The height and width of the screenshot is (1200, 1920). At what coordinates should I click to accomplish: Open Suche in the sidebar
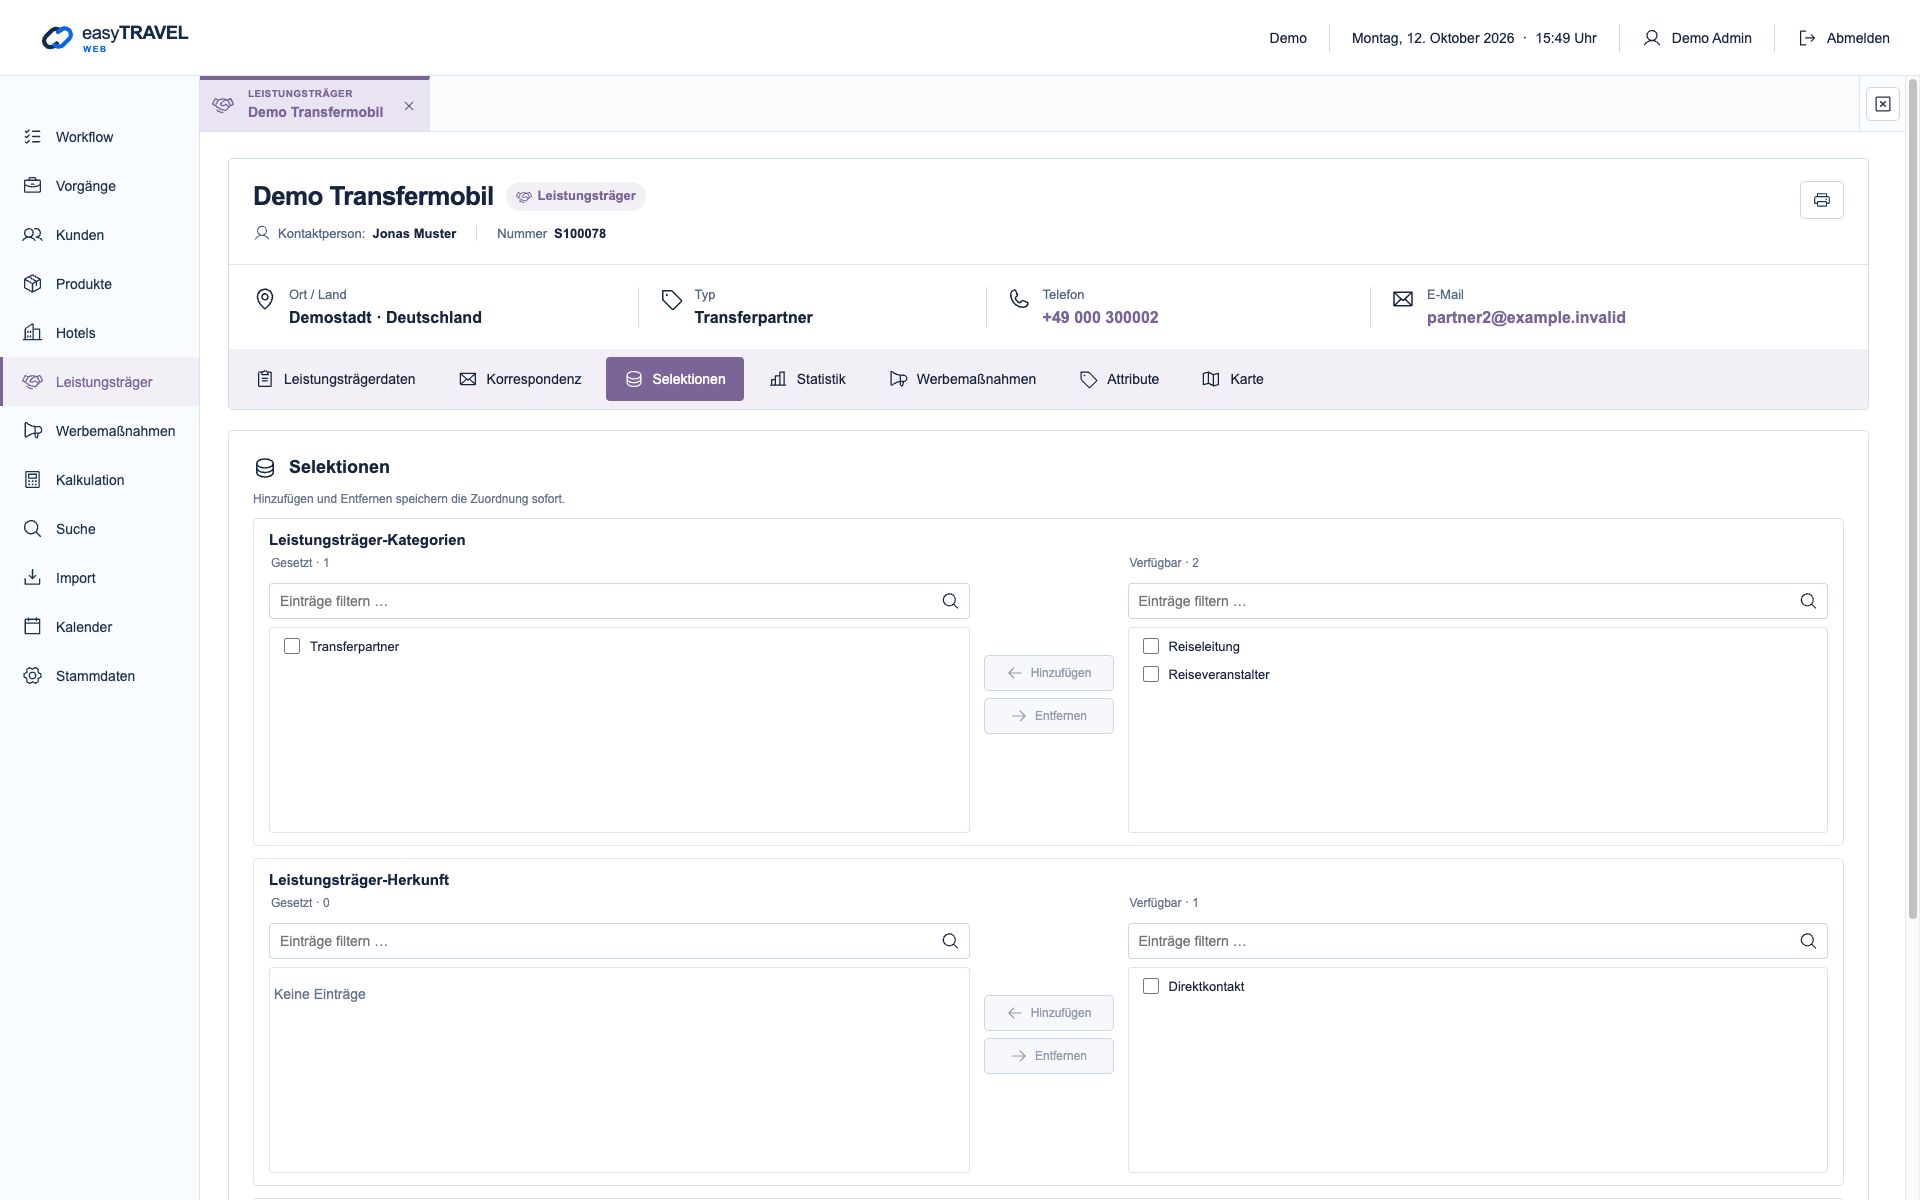[x=100, y=529]
